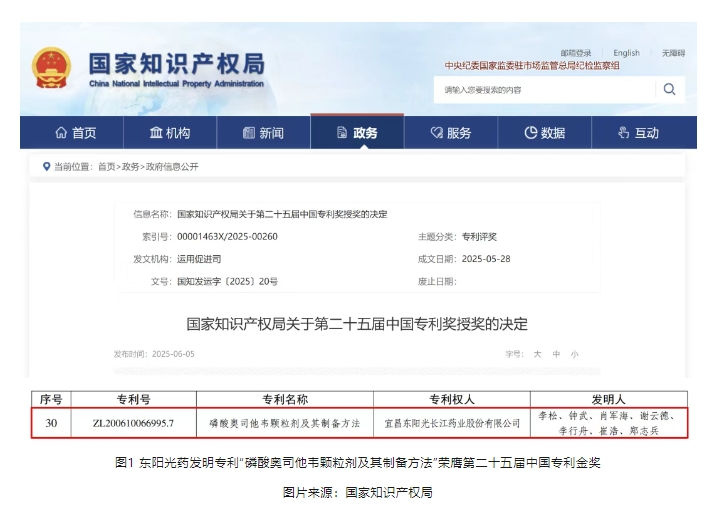Click the serial number 30 cell
Viewport: 707px width, 513px height.
coord(51,423)
